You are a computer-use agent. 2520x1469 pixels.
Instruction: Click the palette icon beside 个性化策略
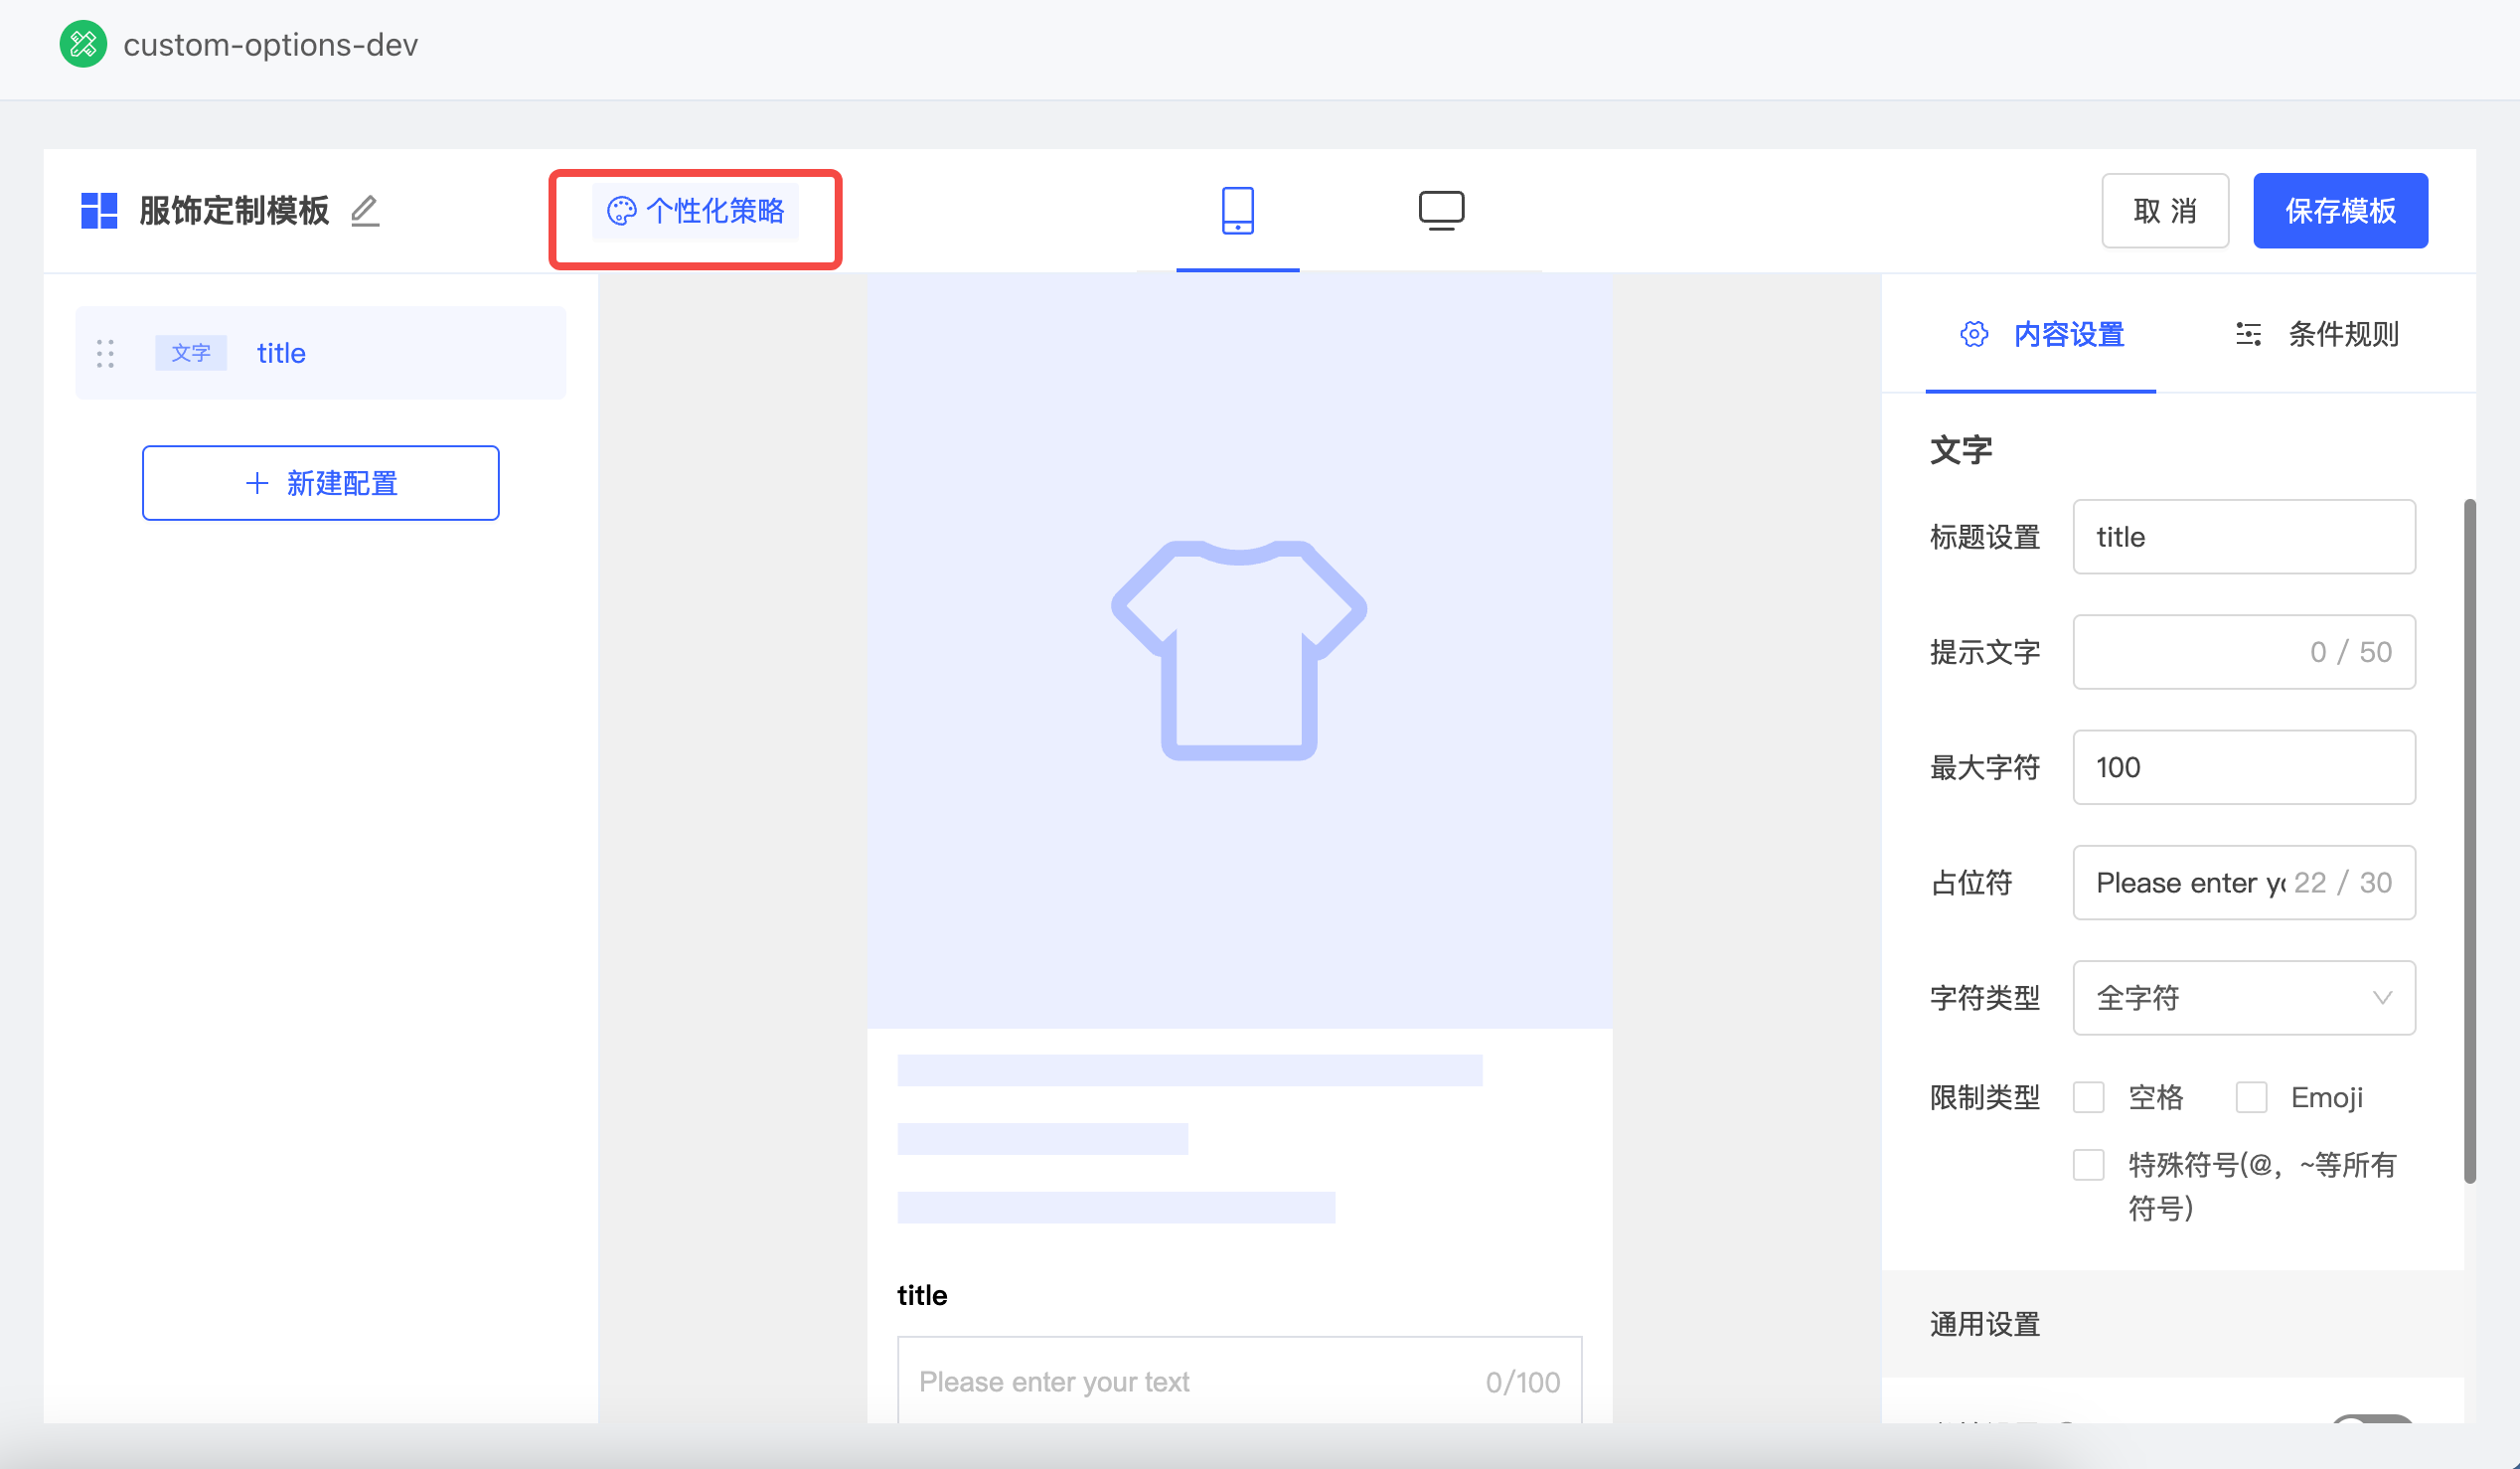[x=621, y=210]
